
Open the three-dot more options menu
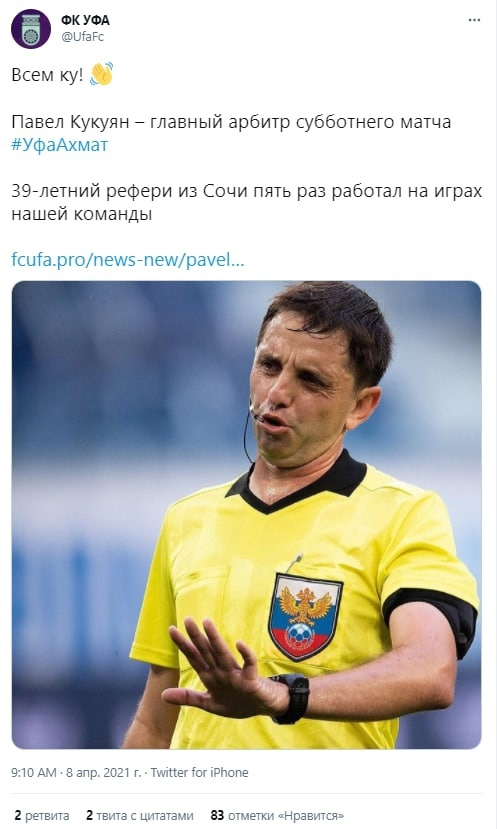click(x=474, y=20)
